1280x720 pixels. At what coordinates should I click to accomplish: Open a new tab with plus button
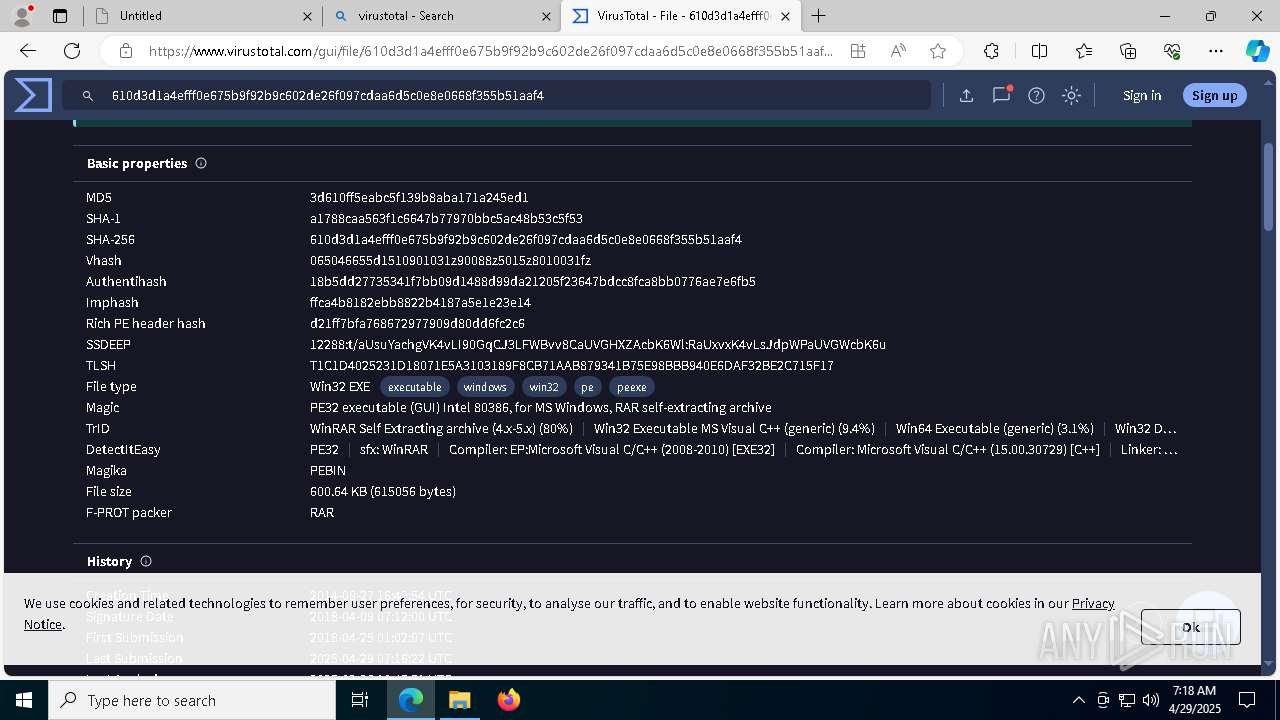coord(818,16)
